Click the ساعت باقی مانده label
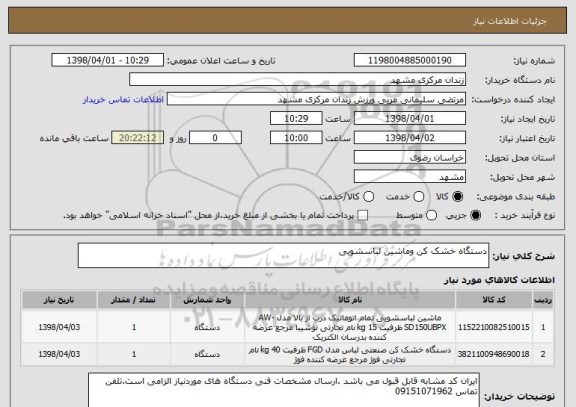This screenshot has height=407, width=576. click(74, 138)
